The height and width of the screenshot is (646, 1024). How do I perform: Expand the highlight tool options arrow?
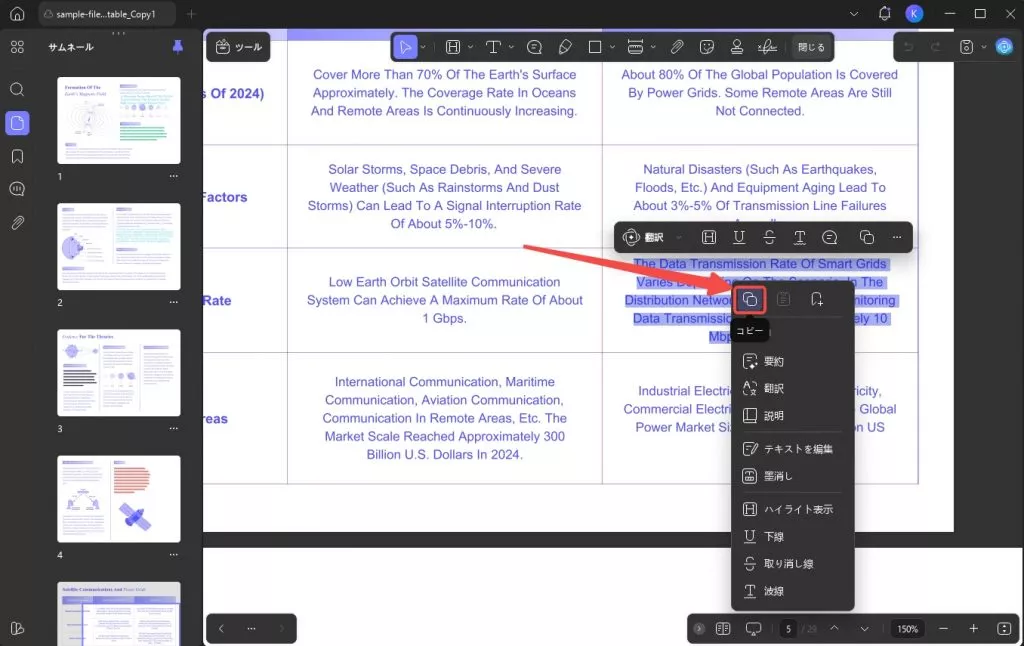(x=470, y=47)
